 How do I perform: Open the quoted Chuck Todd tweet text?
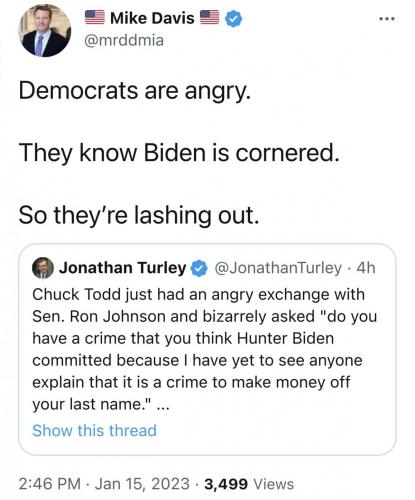coord(204,349)
